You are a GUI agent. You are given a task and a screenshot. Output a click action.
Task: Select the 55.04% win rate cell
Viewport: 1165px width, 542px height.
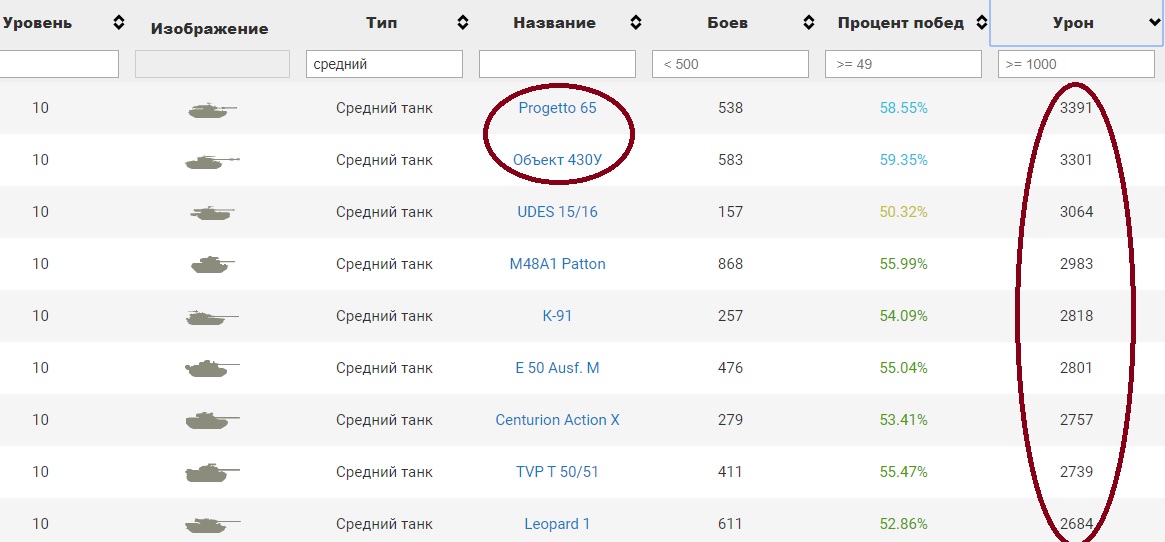click(x=903, y=368)
